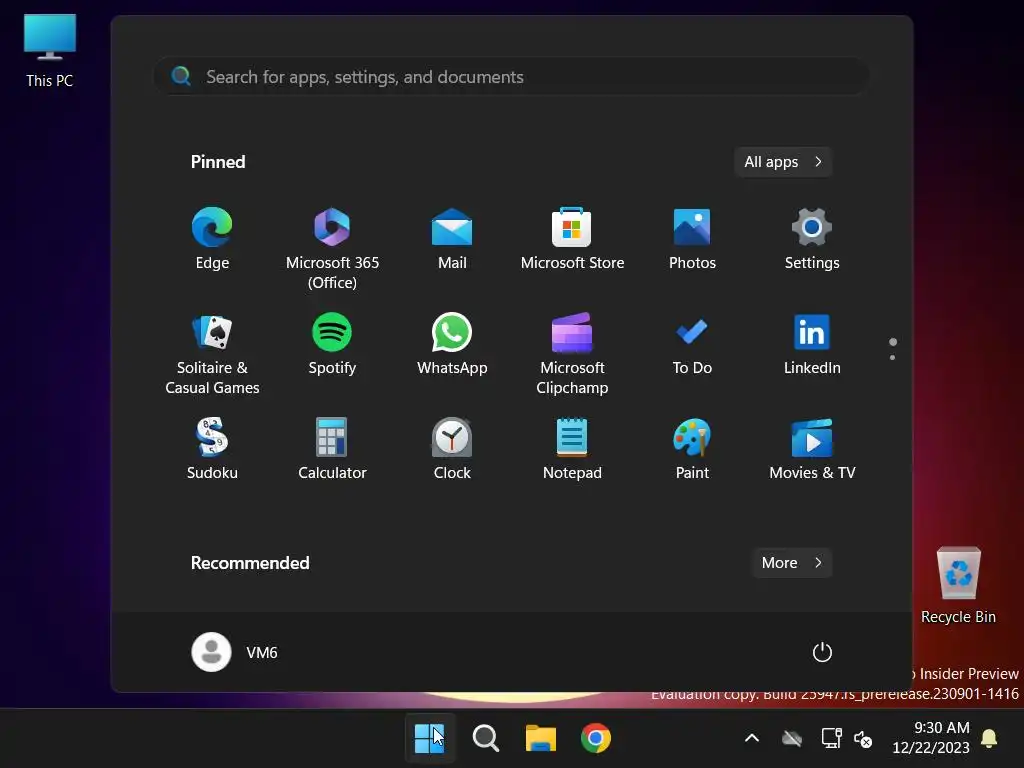Image resolution: width=1024 pixels, height=768 pixels.
Task: Open Notepad from pinned apps
Action: click(x=572, y=449)
